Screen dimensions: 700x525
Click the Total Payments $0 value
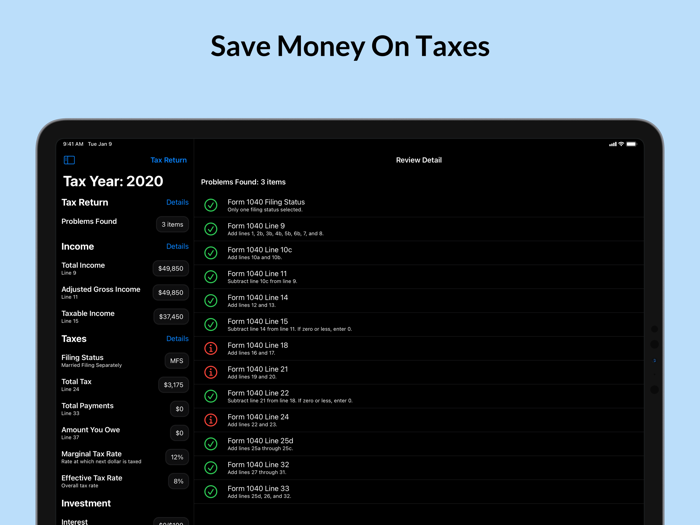179,409
